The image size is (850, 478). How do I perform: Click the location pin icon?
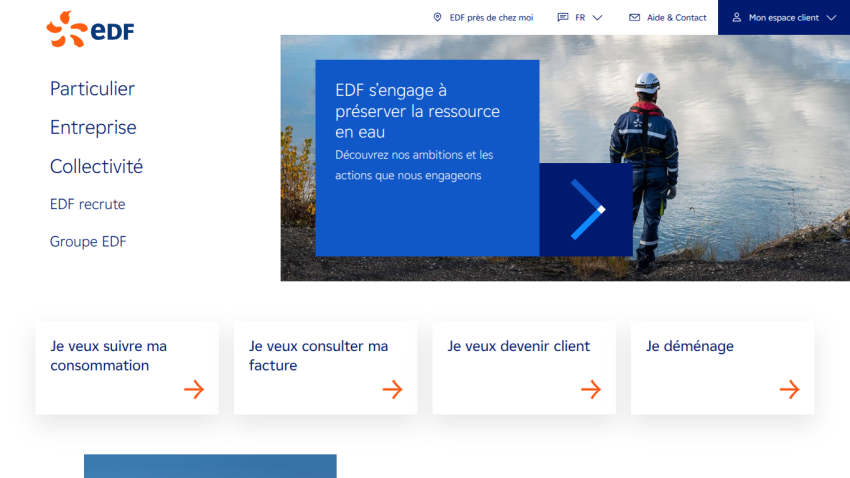click(437, 17)
